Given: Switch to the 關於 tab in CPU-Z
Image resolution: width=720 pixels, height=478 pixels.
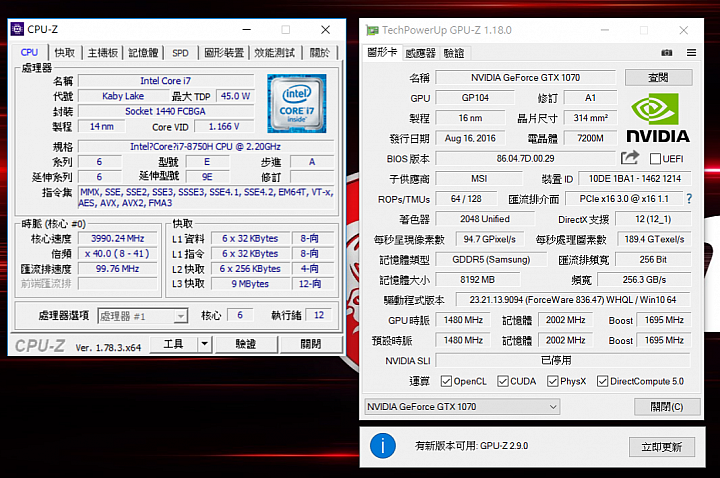Looking at the screenshot, I should [320, 53].
